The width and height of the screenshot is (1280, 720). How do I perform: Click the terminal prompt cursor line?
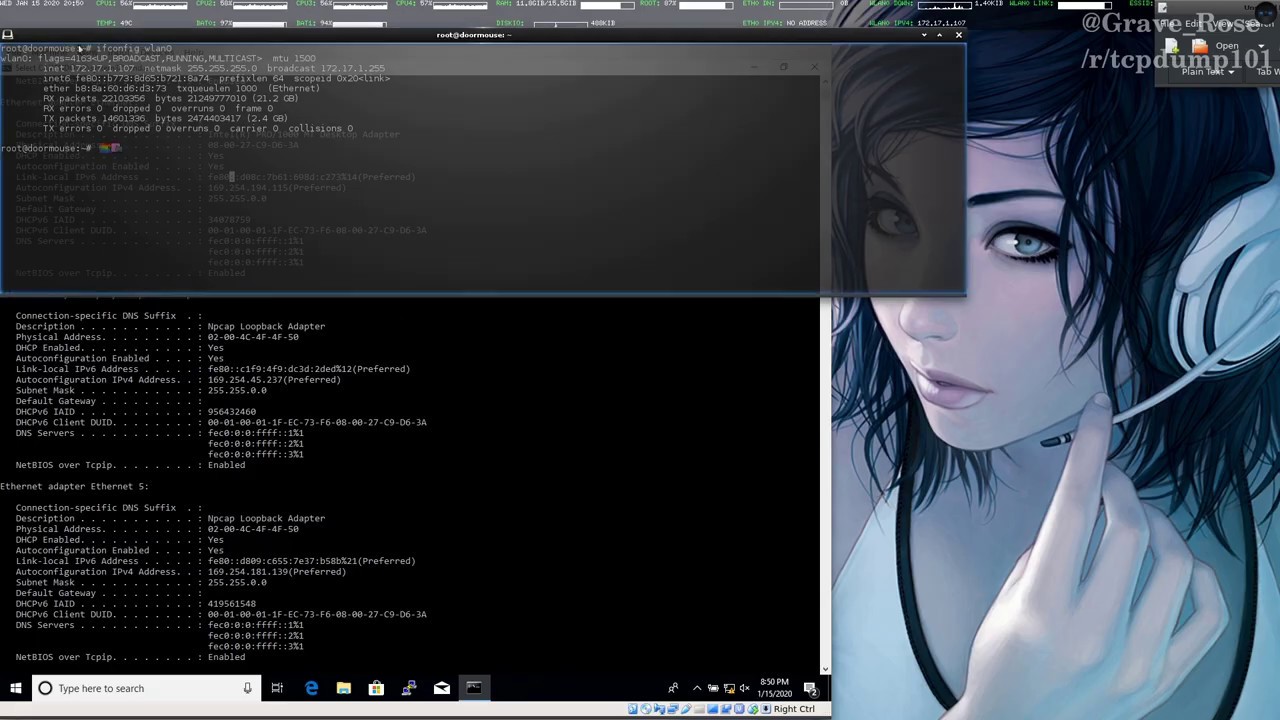pos(60,148)
